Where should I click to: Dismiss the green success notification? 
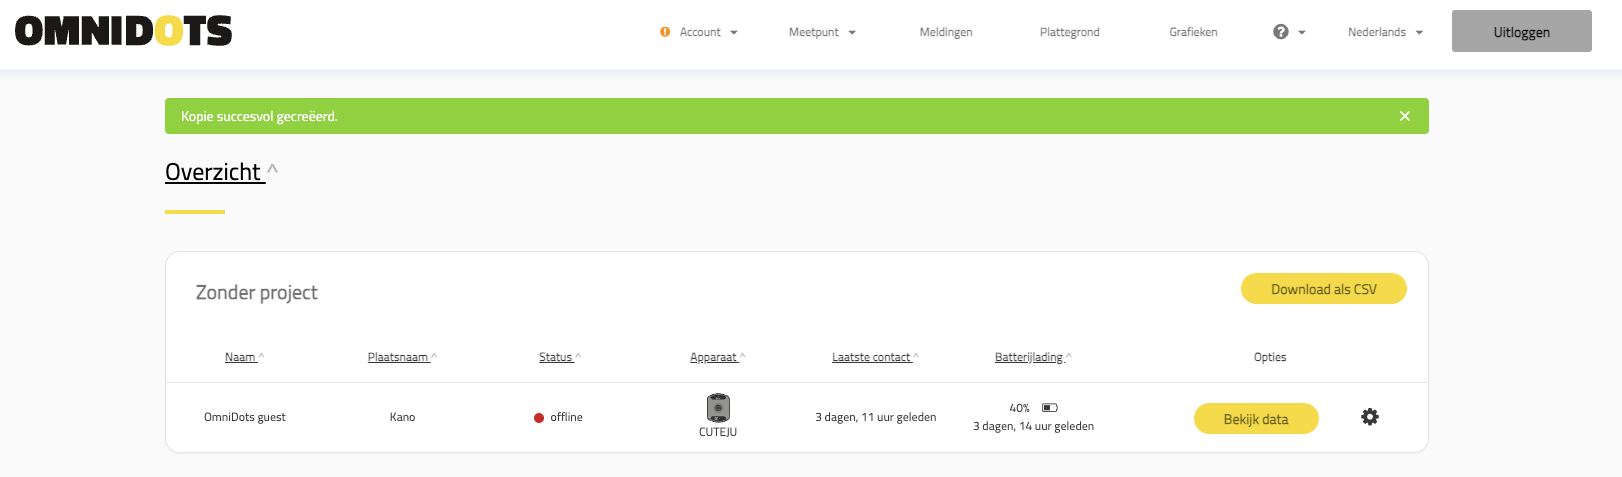coord(1405,116)
